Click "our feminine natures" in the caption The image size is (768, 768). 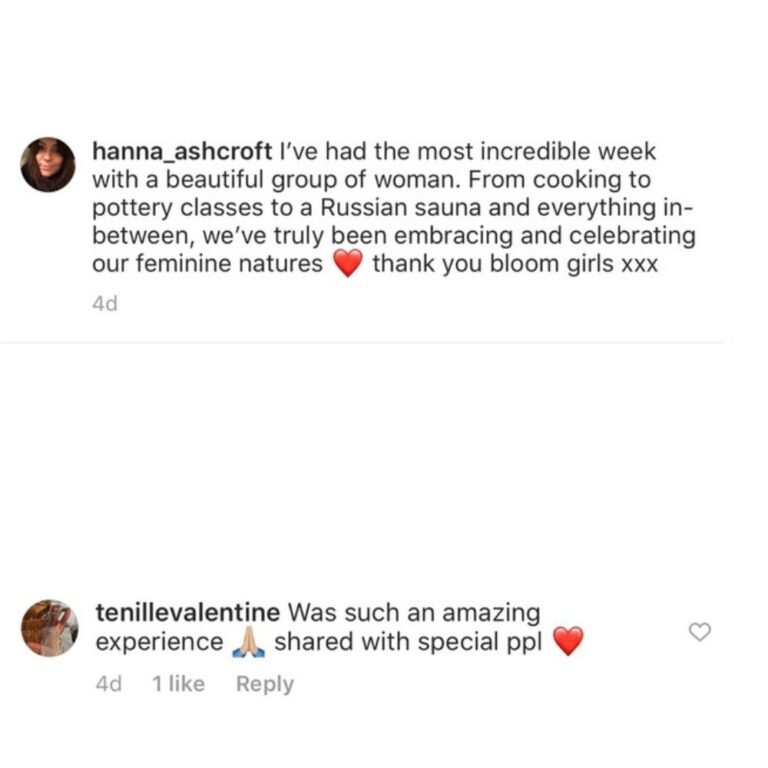[x=207, y=266]
